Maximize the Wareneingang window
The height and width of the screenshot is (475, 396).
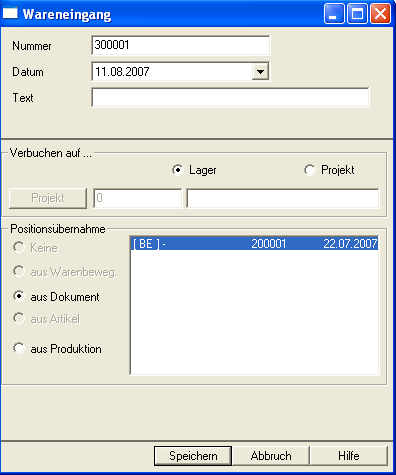coord(357,14)
